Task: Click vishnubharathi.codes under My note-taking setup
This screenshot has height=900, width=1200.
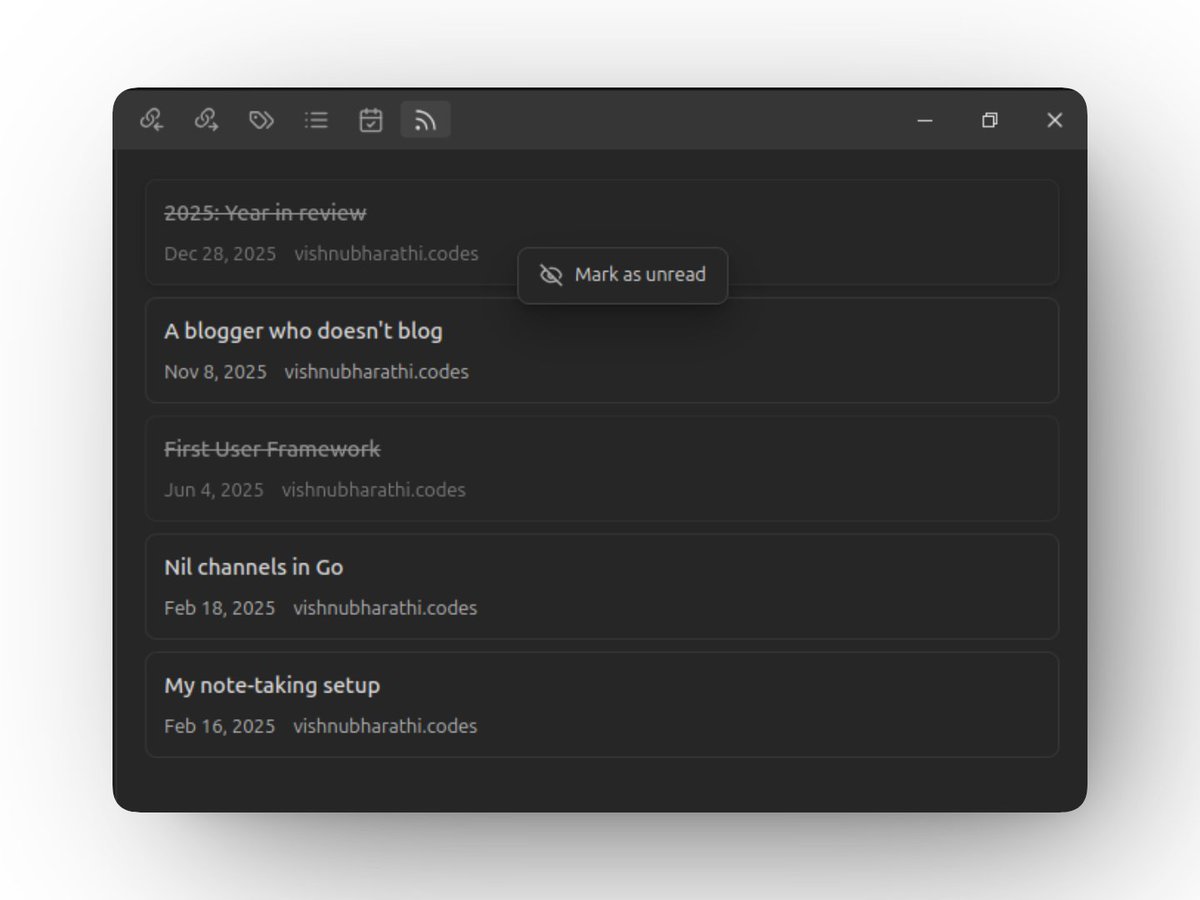Action: coord(385,726)
